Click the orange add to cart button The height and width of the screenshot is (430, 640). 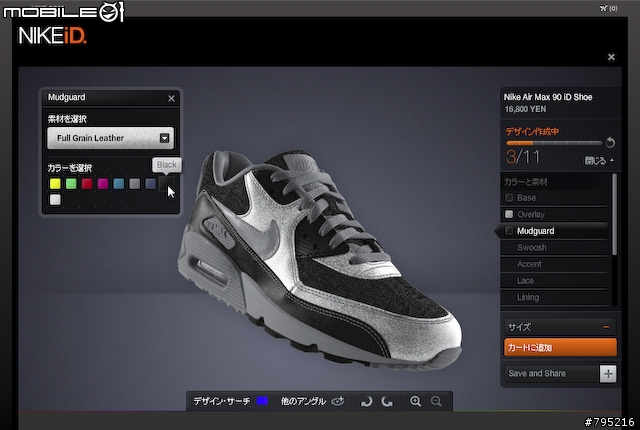(x=560, y=347)
